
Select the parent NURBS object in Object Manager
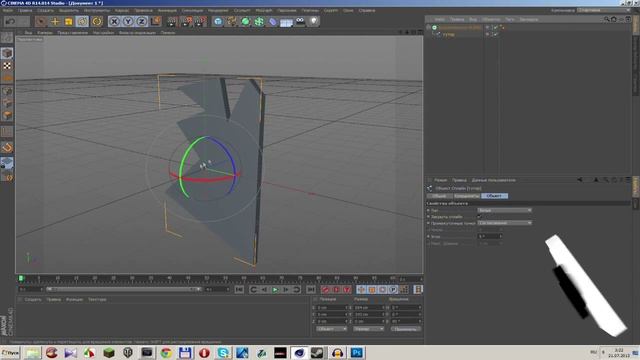460,27
